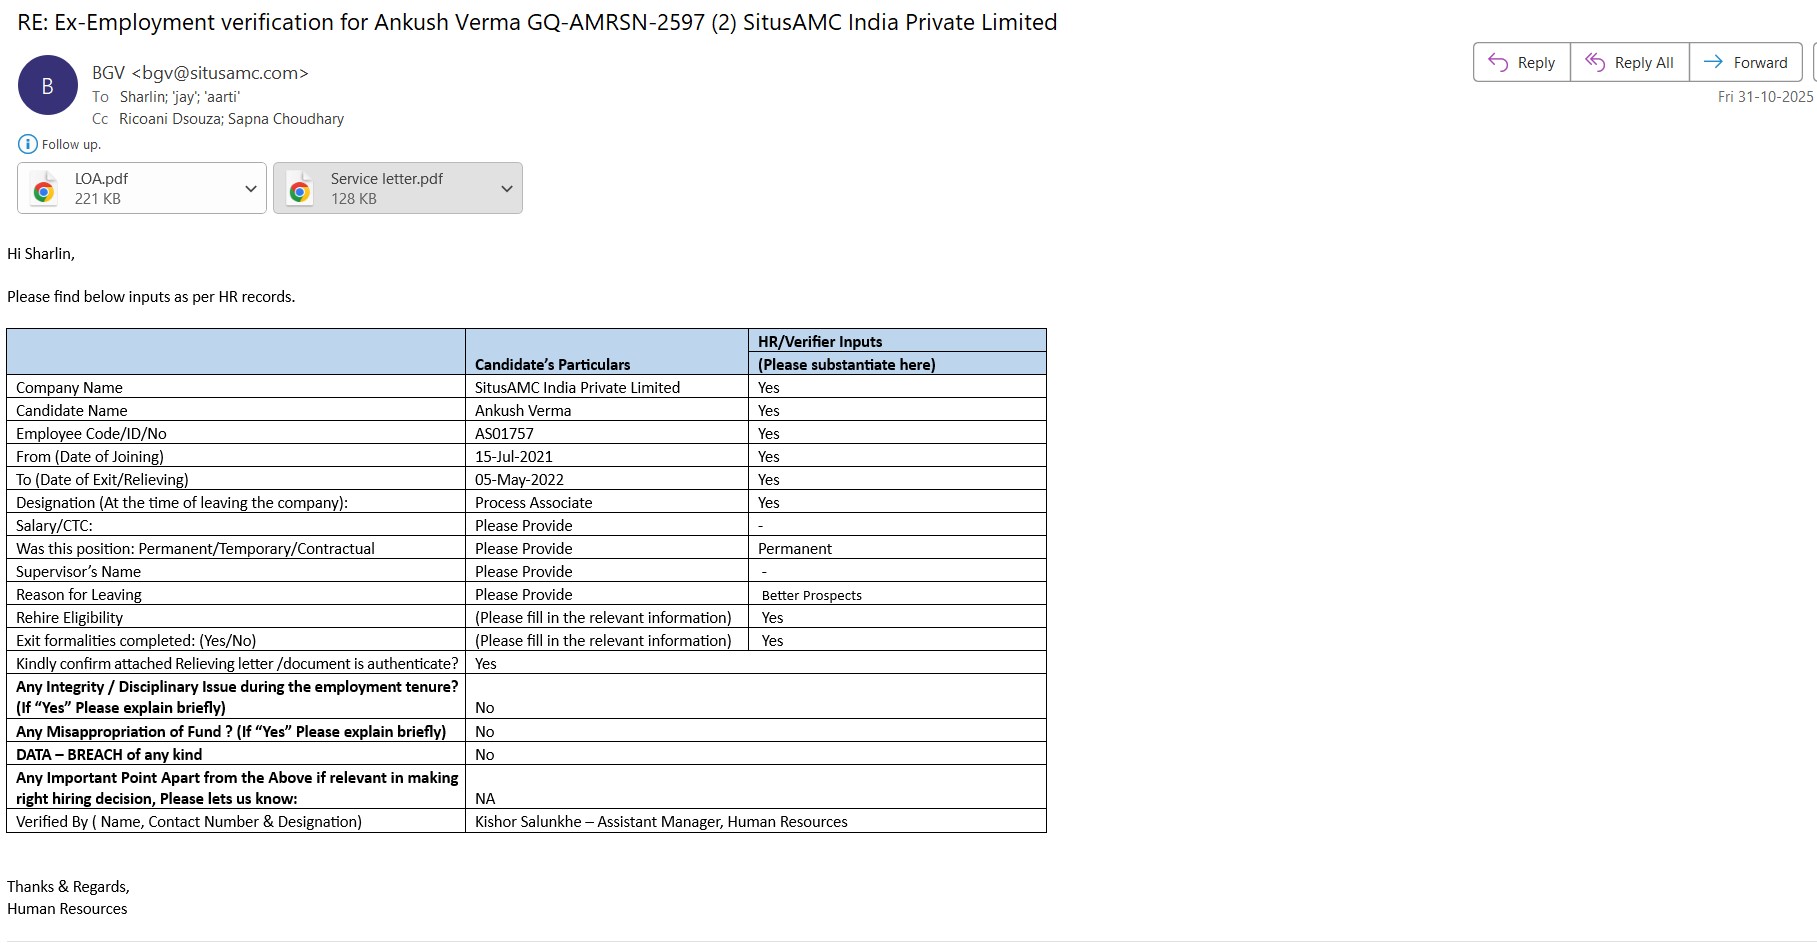1817x943 pixels.
Task: Click the reply arrow icon
Action: click(x=1498, y=62)
